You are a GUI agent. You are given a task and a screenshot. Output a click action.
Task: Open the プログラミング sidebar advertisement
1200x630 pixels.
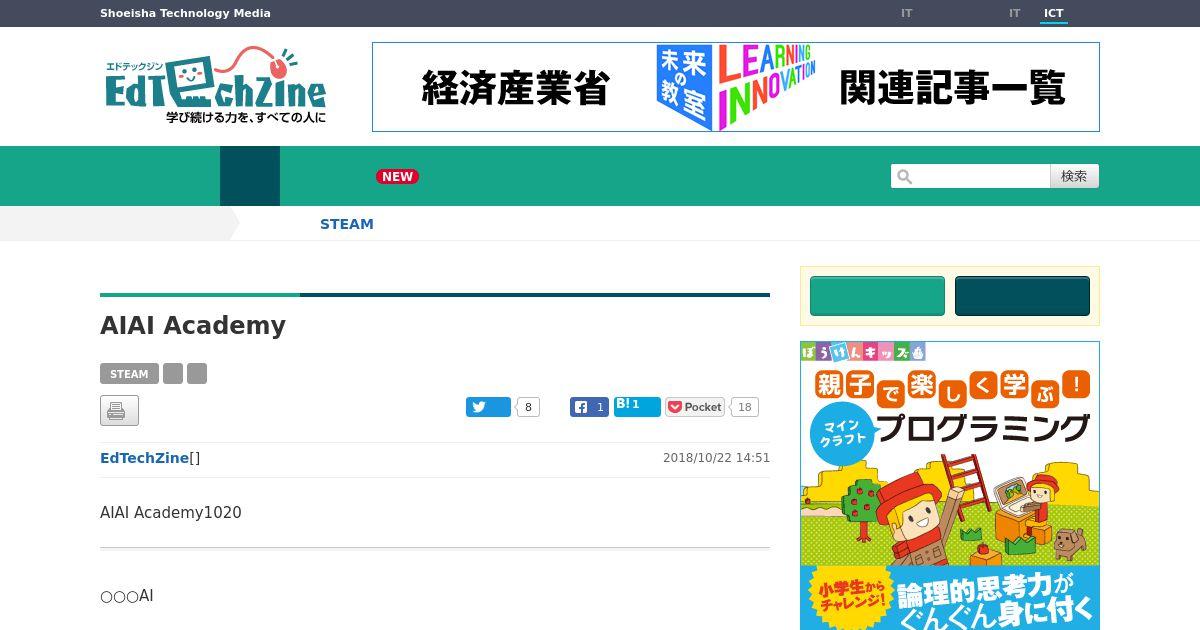950,486
